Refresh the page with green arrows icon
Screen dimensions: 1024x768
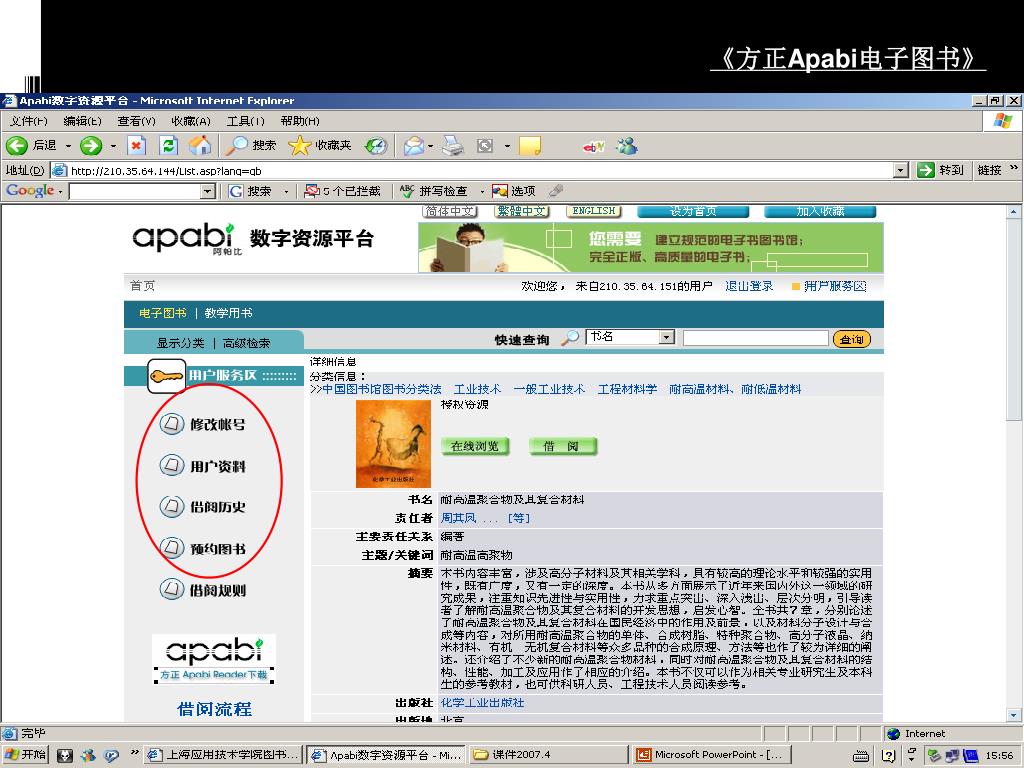click(x=168, y=145)
